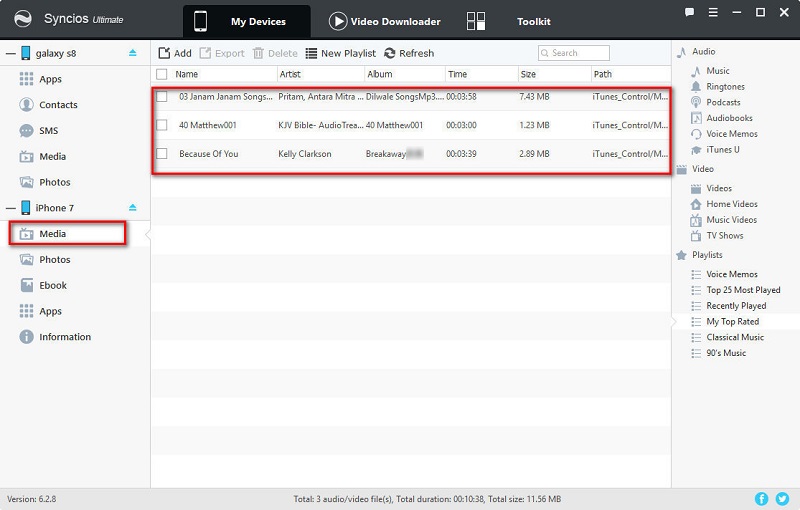Image resolution: width=800 pixels, height=510 pixels.
Task: Collapse the iPhone 7 device tree
Action: (x=11, y=208)
